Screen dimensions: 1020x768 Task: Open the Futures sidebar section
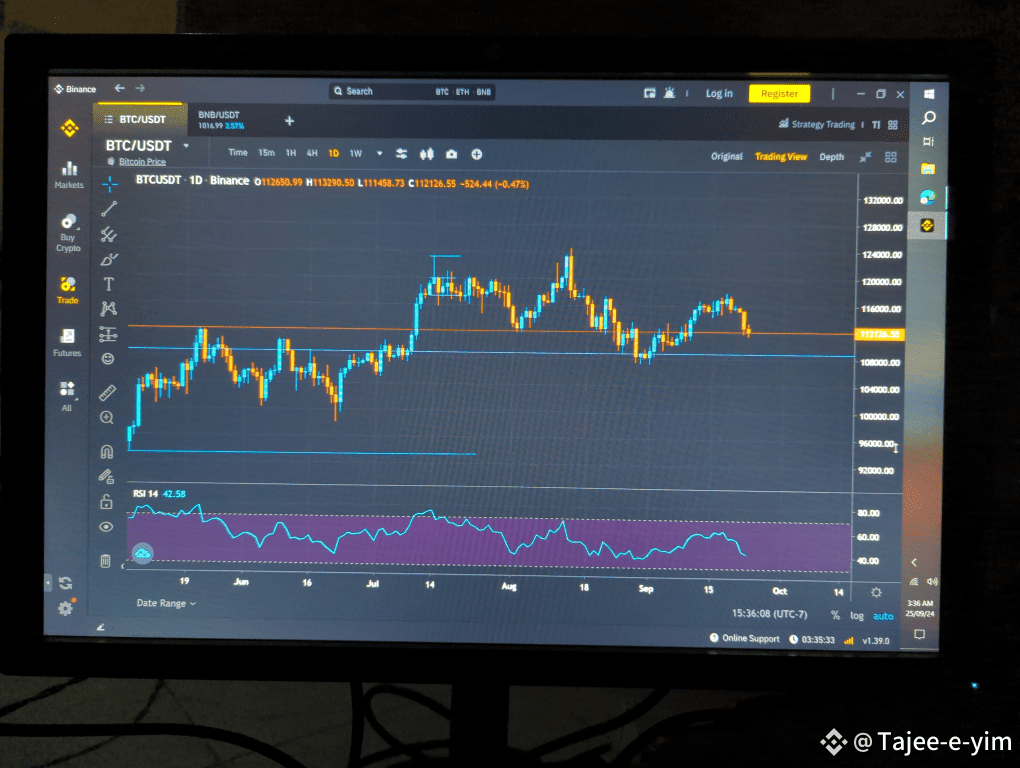pyautogui.click(x=67, y=343)
